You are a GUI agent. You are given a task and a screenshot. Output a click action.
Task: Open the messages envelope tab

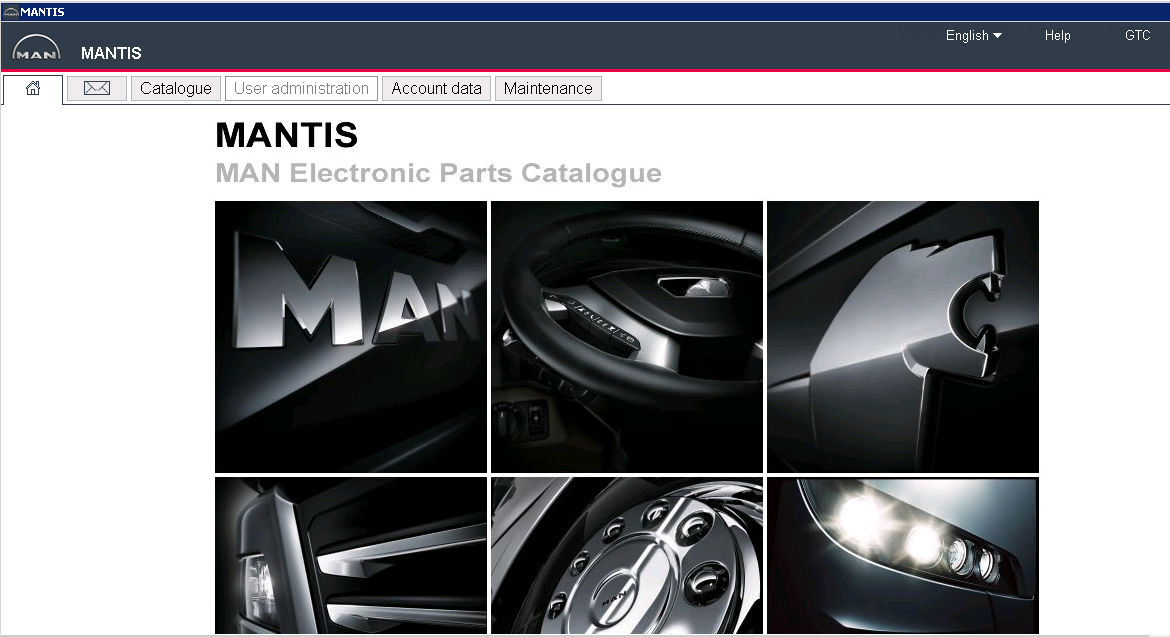coord(97,89)
